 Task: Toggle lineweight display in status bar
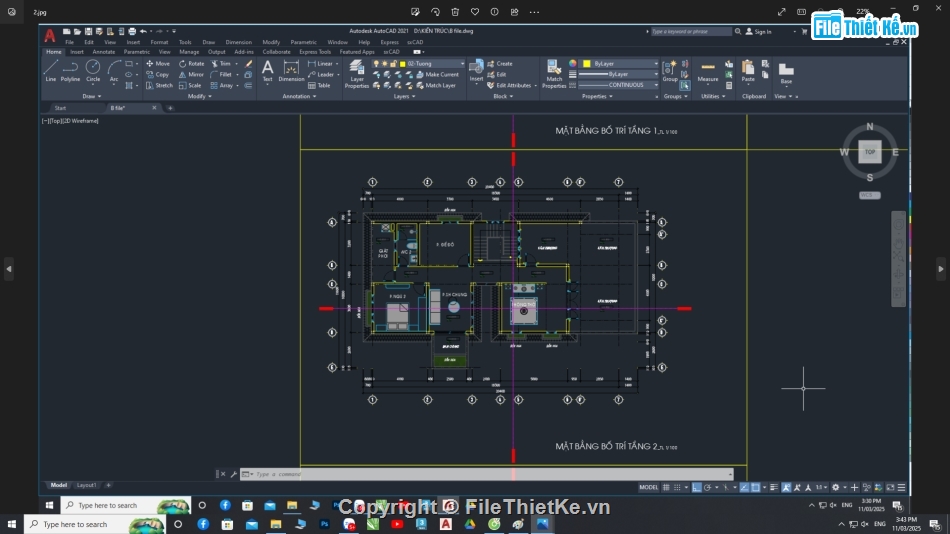(774, 487)
